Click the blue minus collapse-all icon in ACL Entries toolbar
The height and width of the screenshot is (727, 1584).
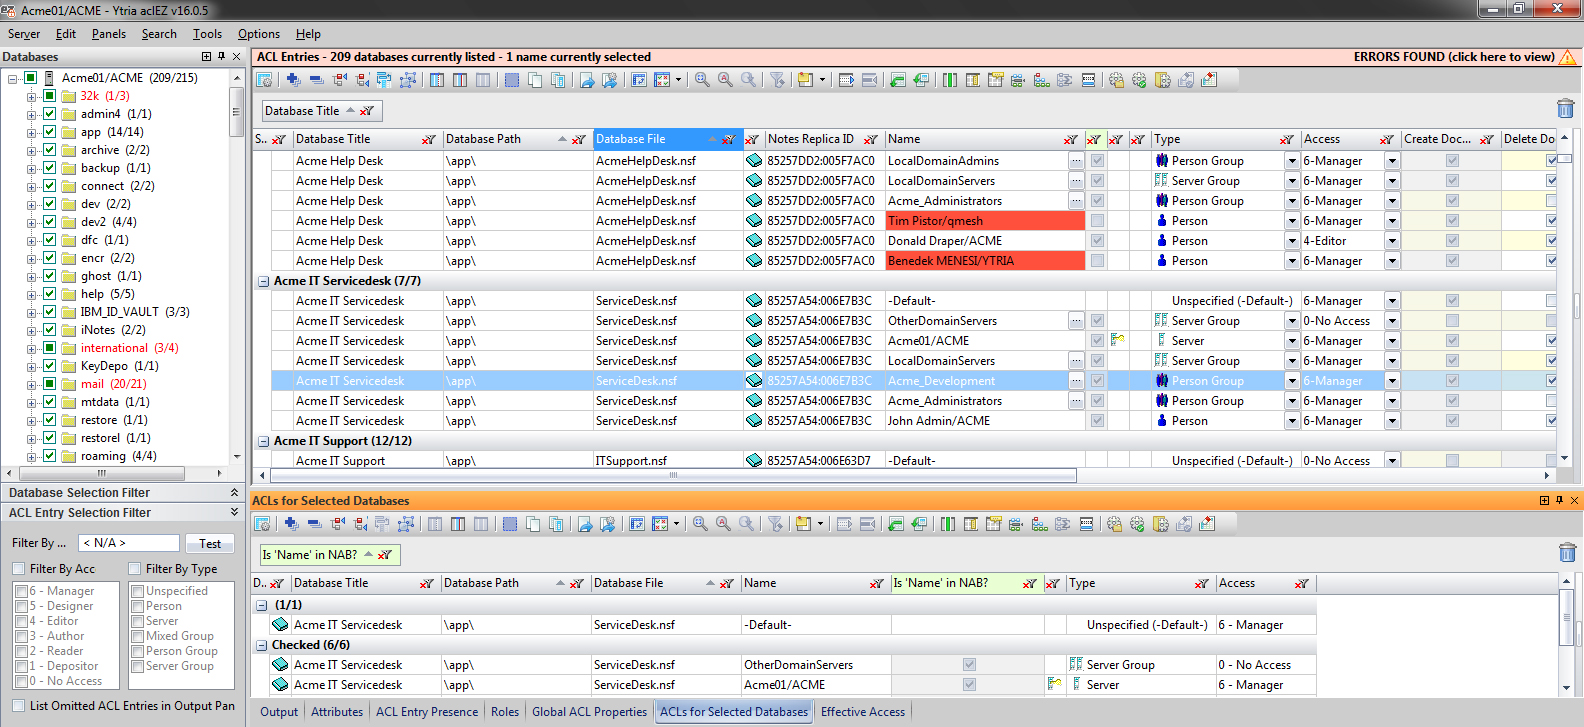click(x=316, y=80)
